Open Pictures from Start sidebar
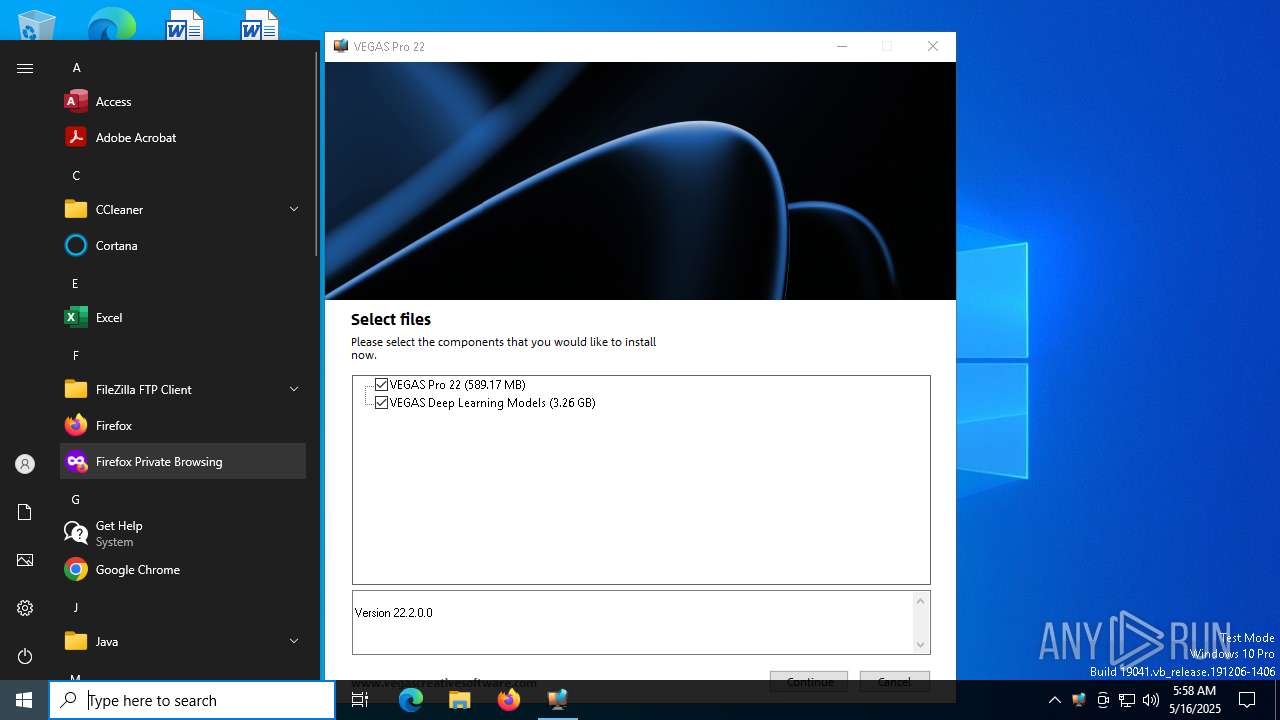The image size is (1280, 720). [25, 560]
